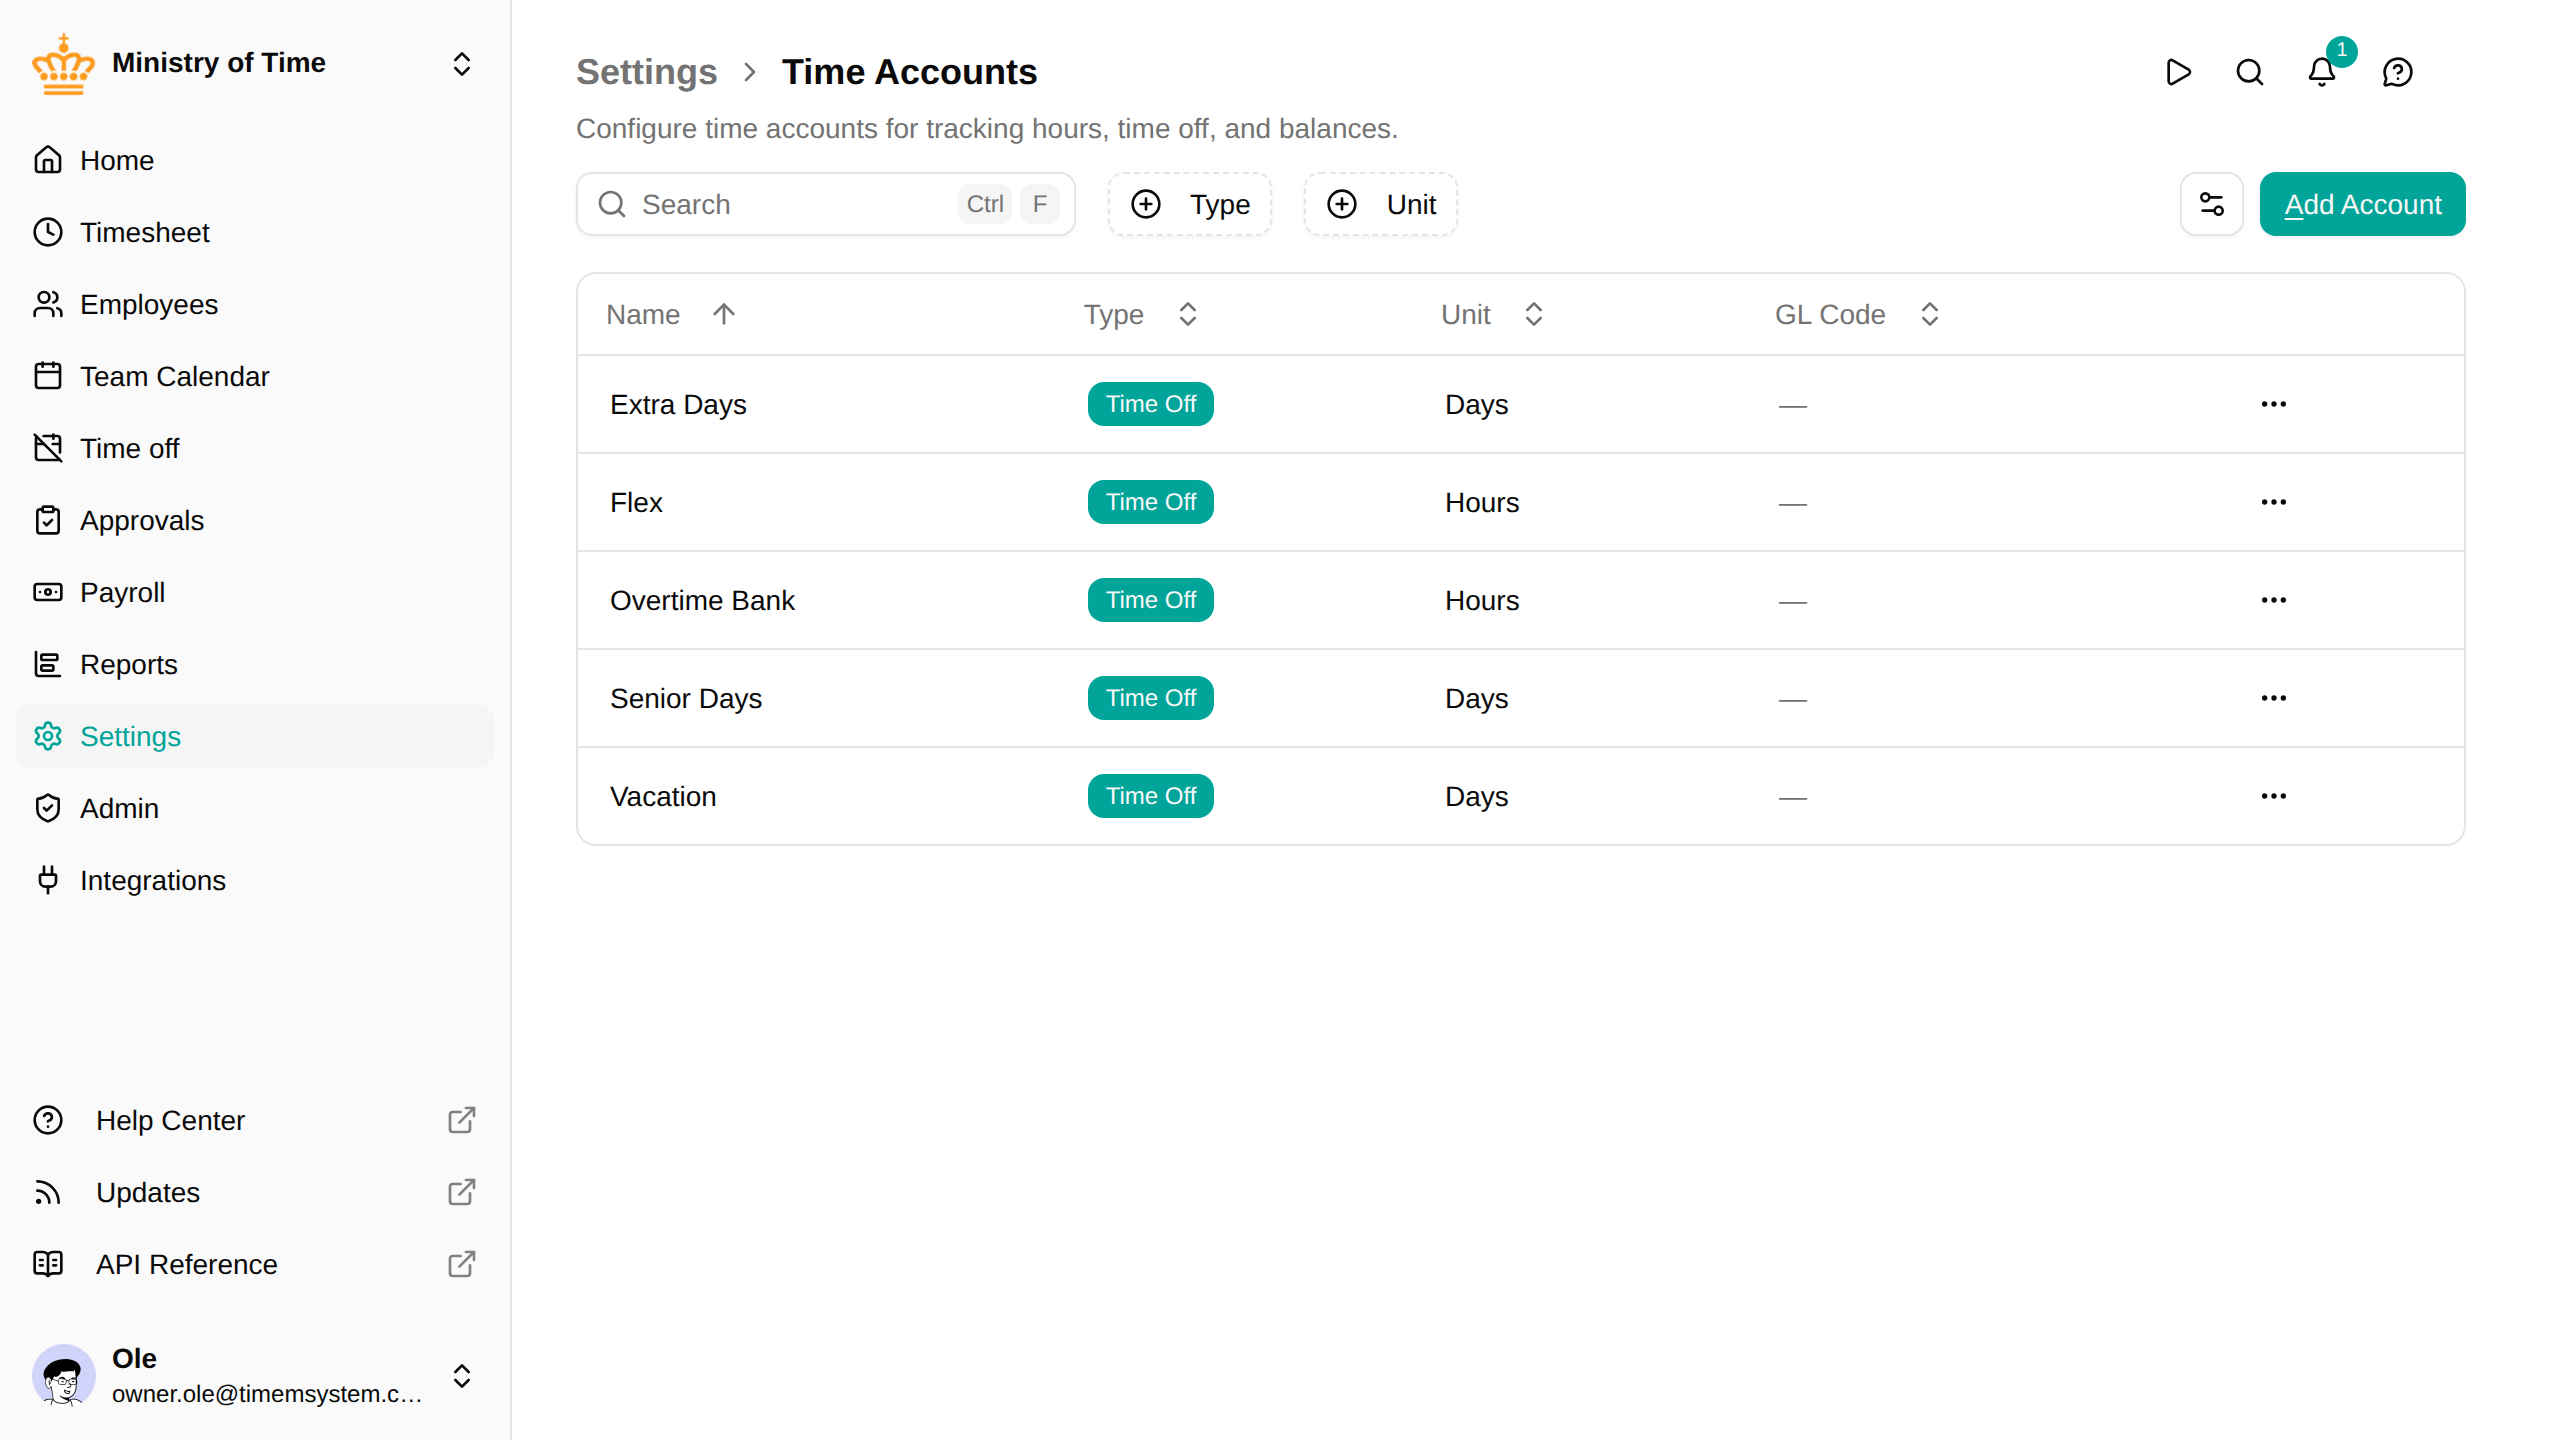2560x1440 pixels.
Task: Click the Ministry of Time crown logo
Action: coord(63,64)
